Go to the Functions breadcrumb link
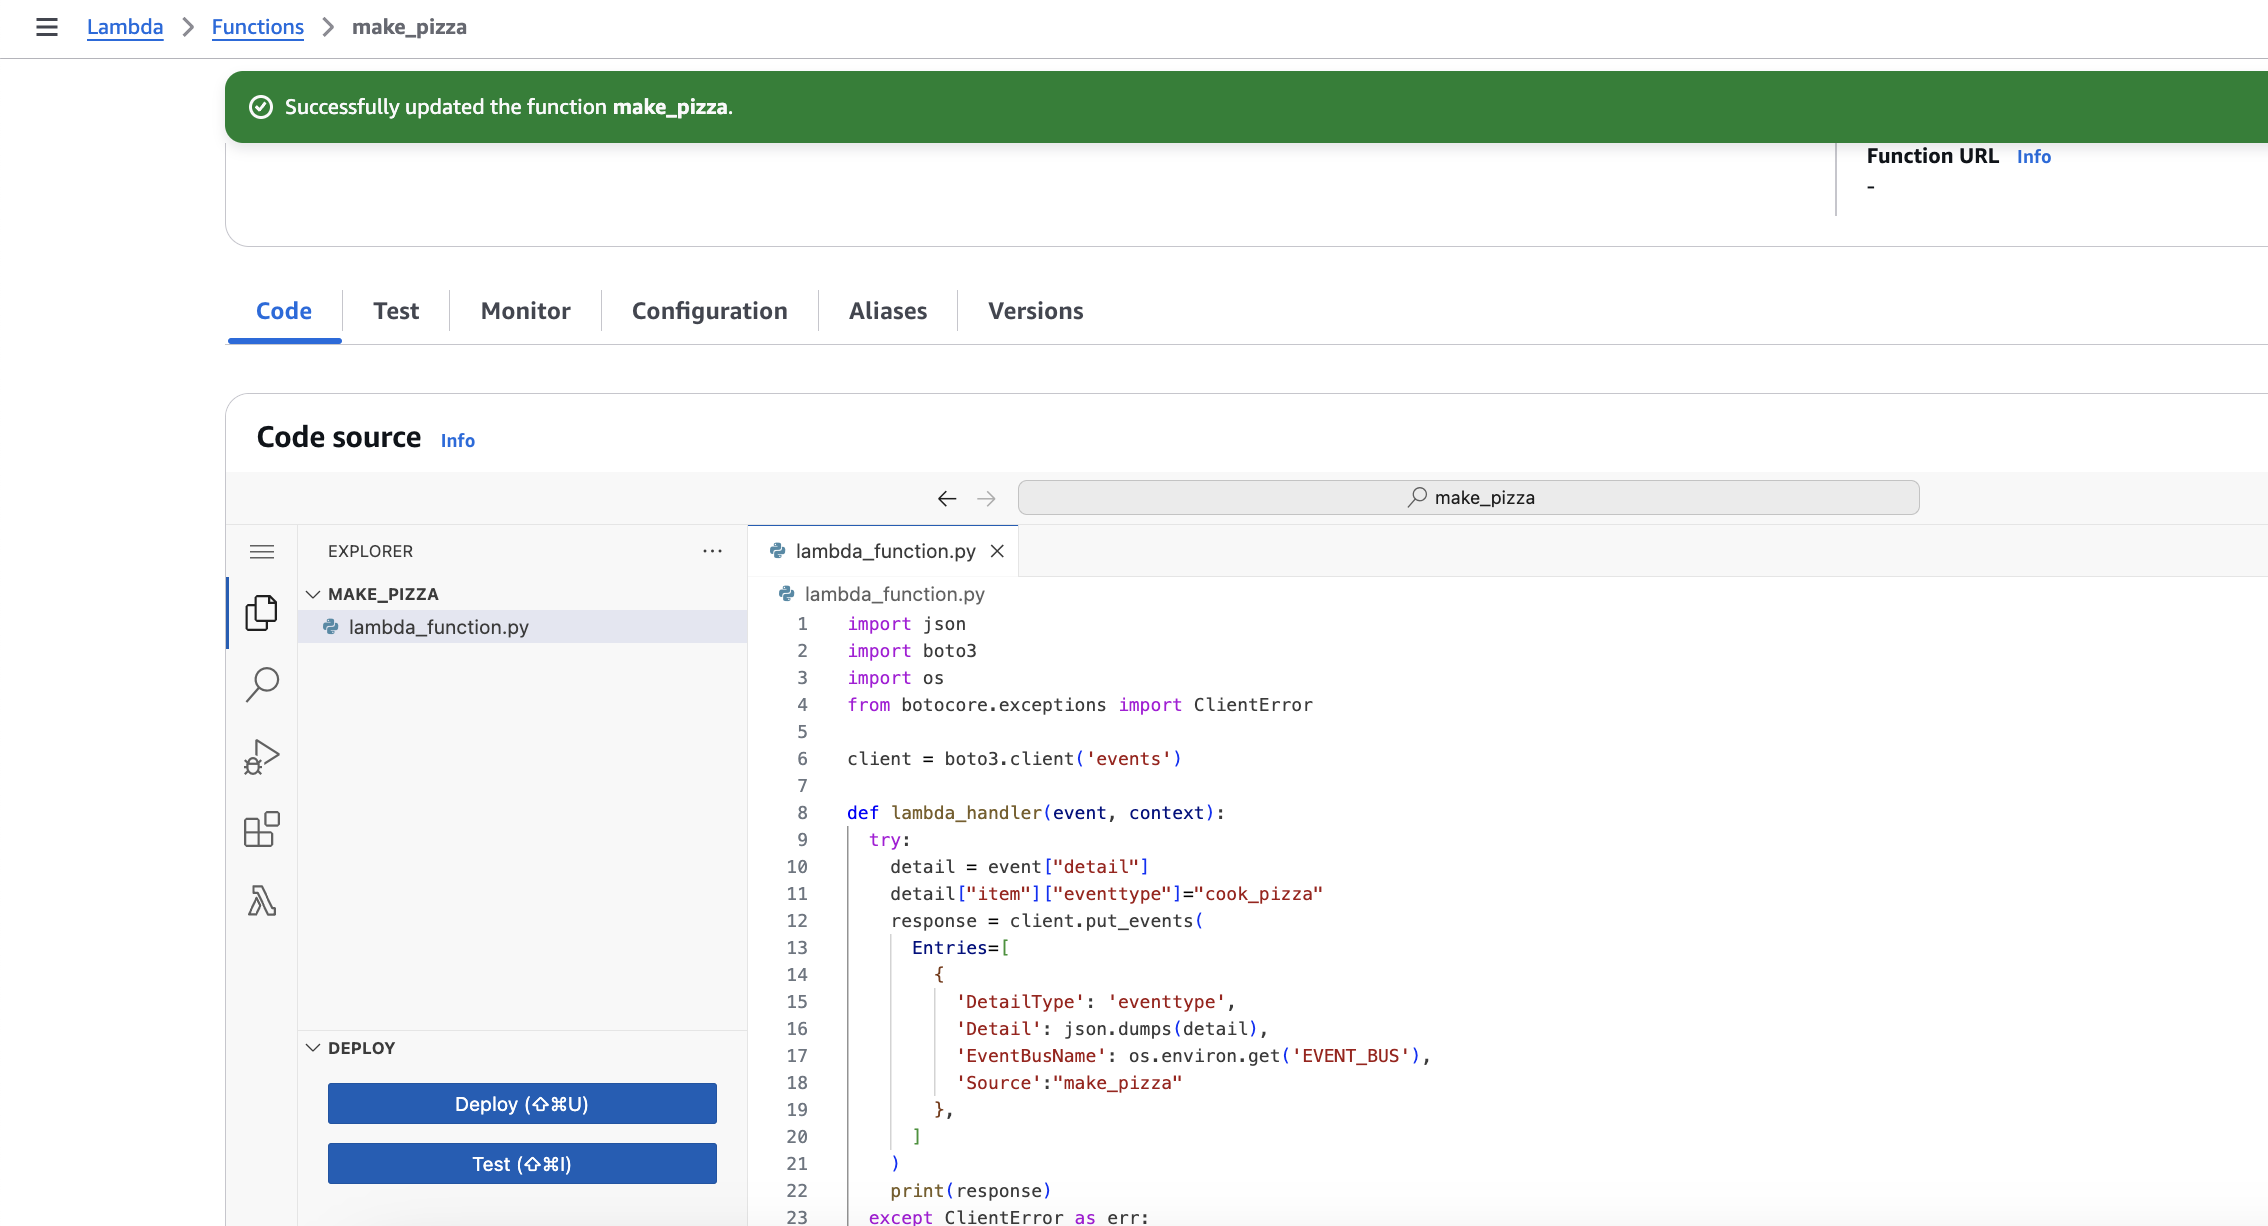This screenshot has height=1226, width=2268. (258, 27)
